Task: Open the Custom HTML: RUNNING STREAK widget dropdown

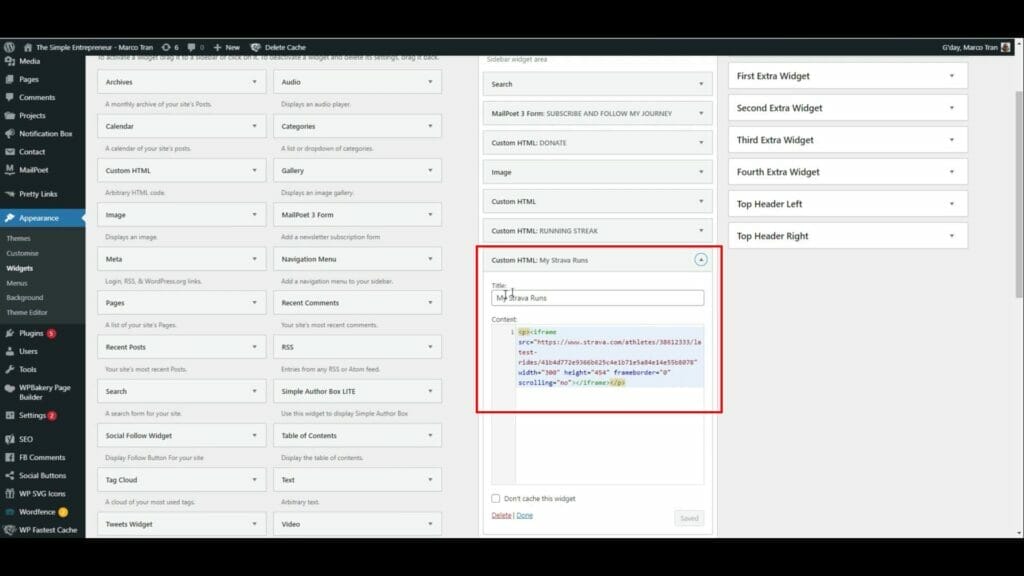Action: coord(700,230)
